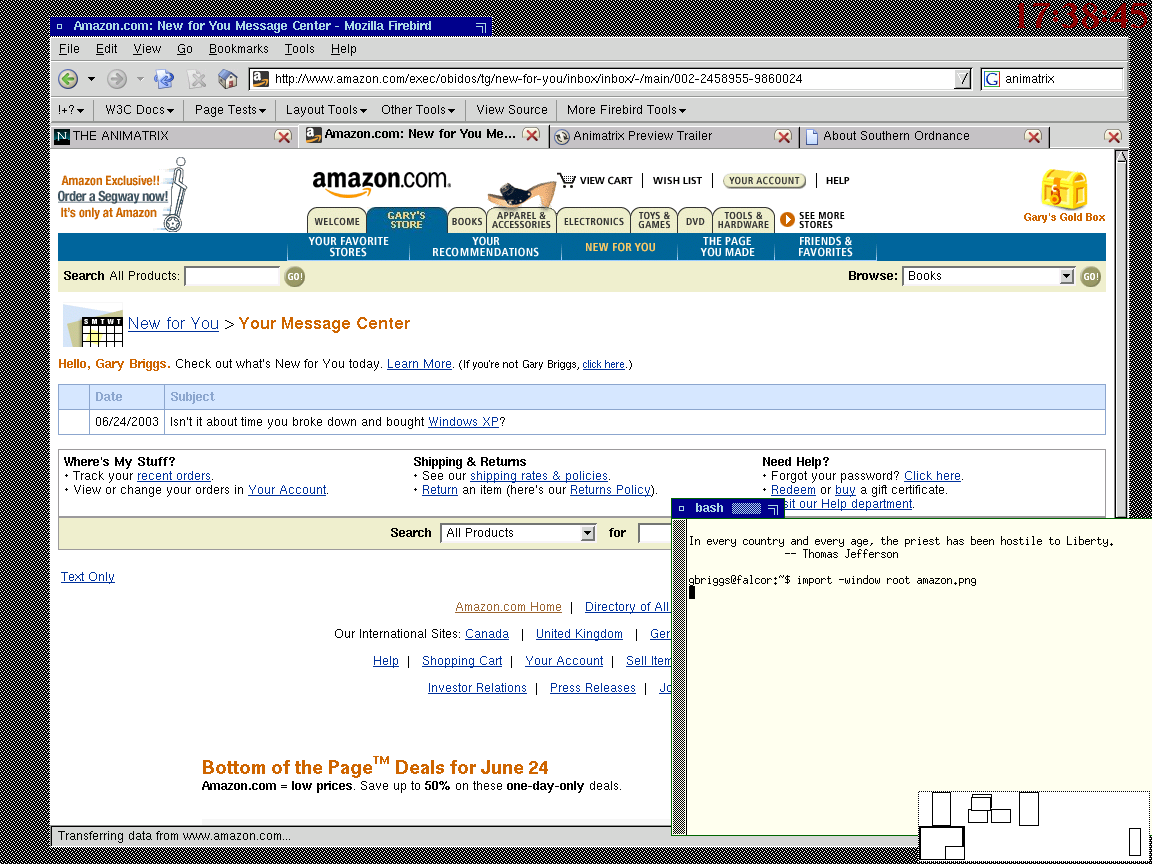The image size is (1152, 864).
Task: Click the calendar icon beside New for You
Action: click(x=93, y=325)
